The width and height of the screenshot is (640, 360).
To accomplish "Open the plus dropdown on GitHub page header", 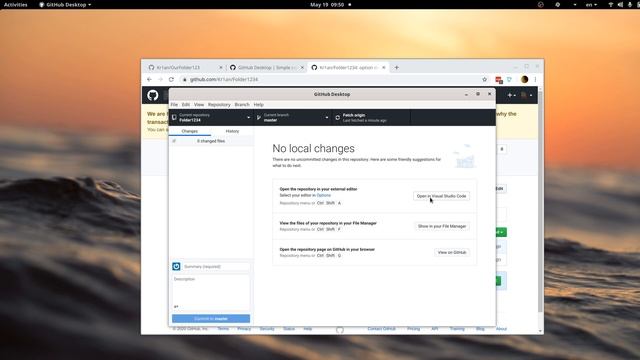I will point(511,95).
